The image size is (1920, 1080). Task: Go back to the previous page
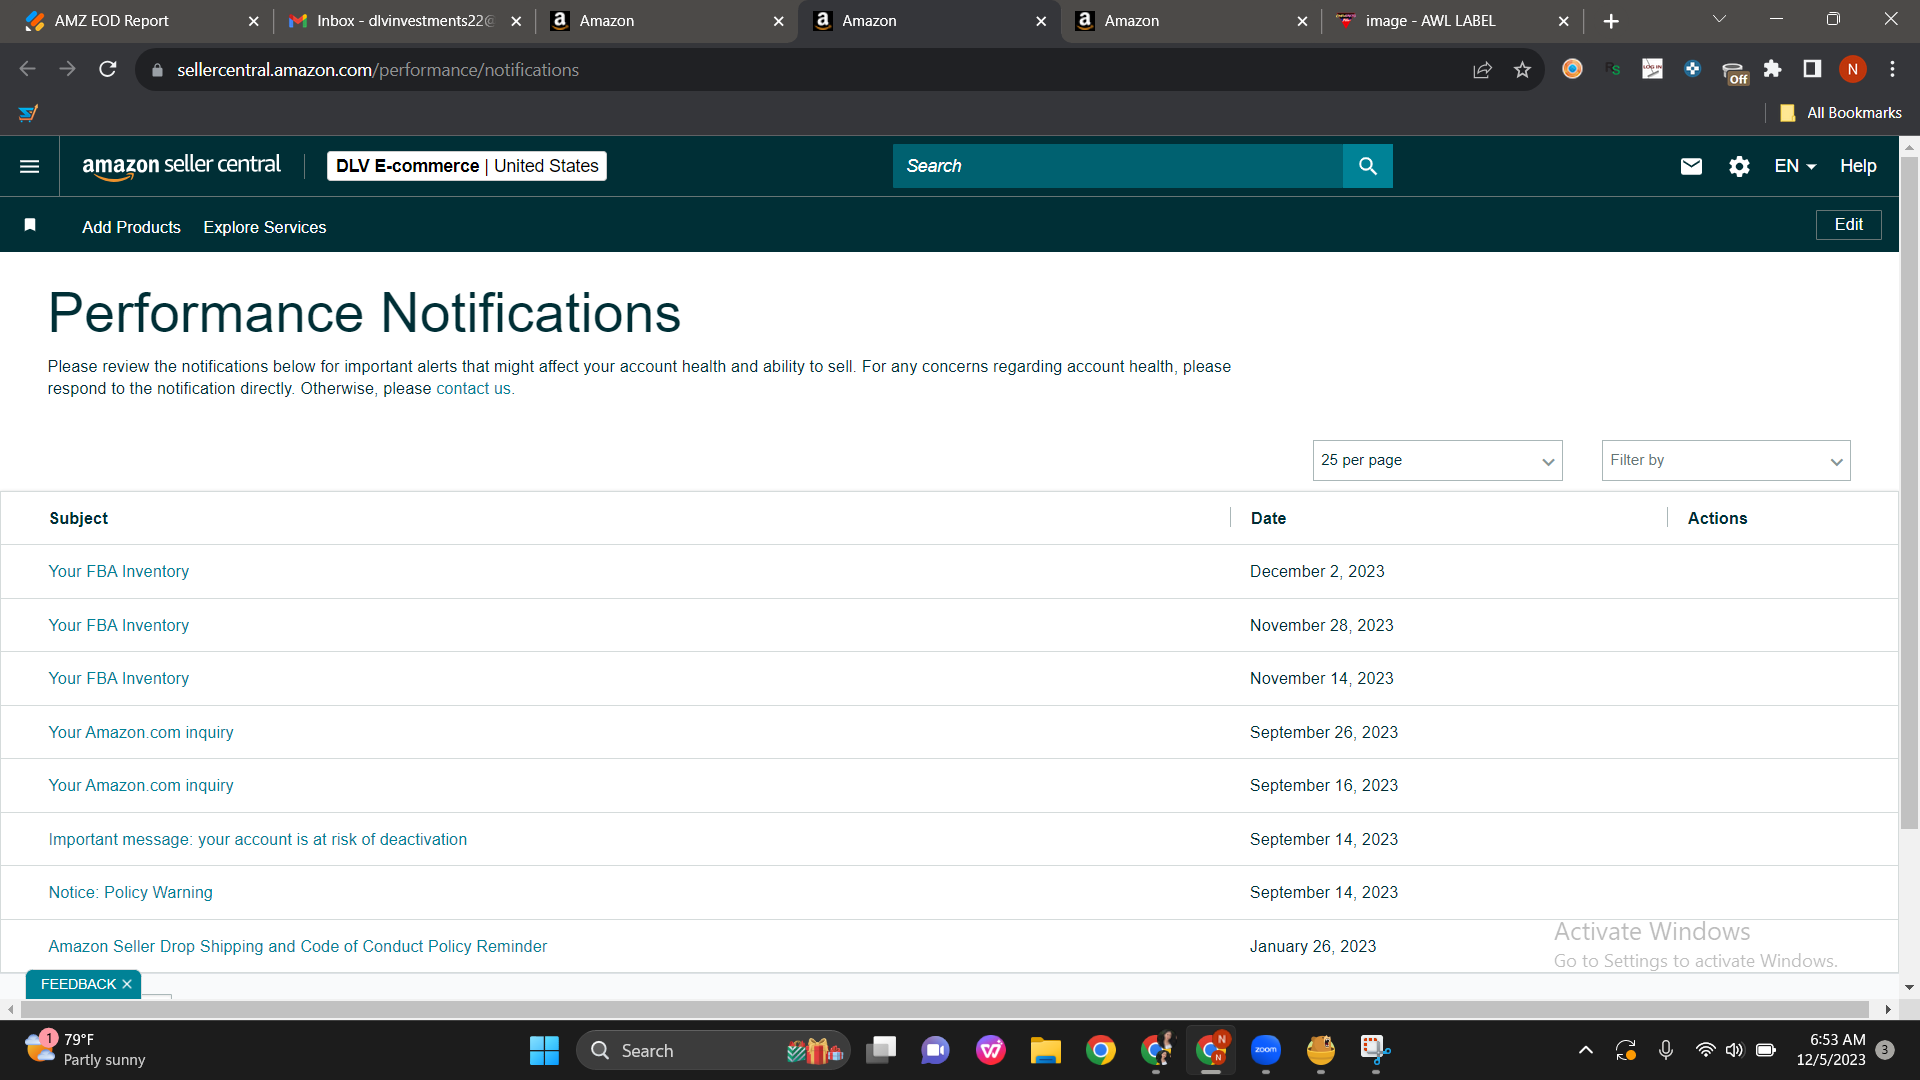coord(28,69)
